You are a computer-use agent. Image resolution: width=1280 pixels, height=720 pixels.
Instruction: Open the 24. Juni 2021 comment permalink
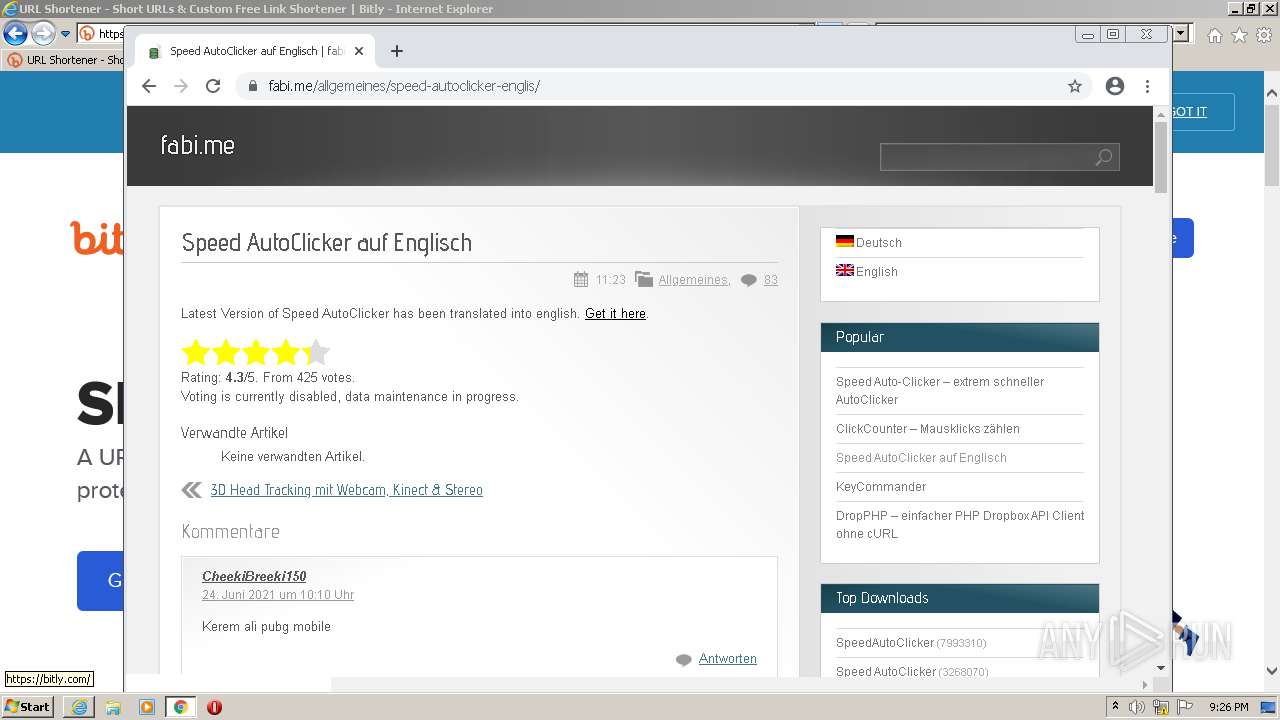click(x=278, y=595)
